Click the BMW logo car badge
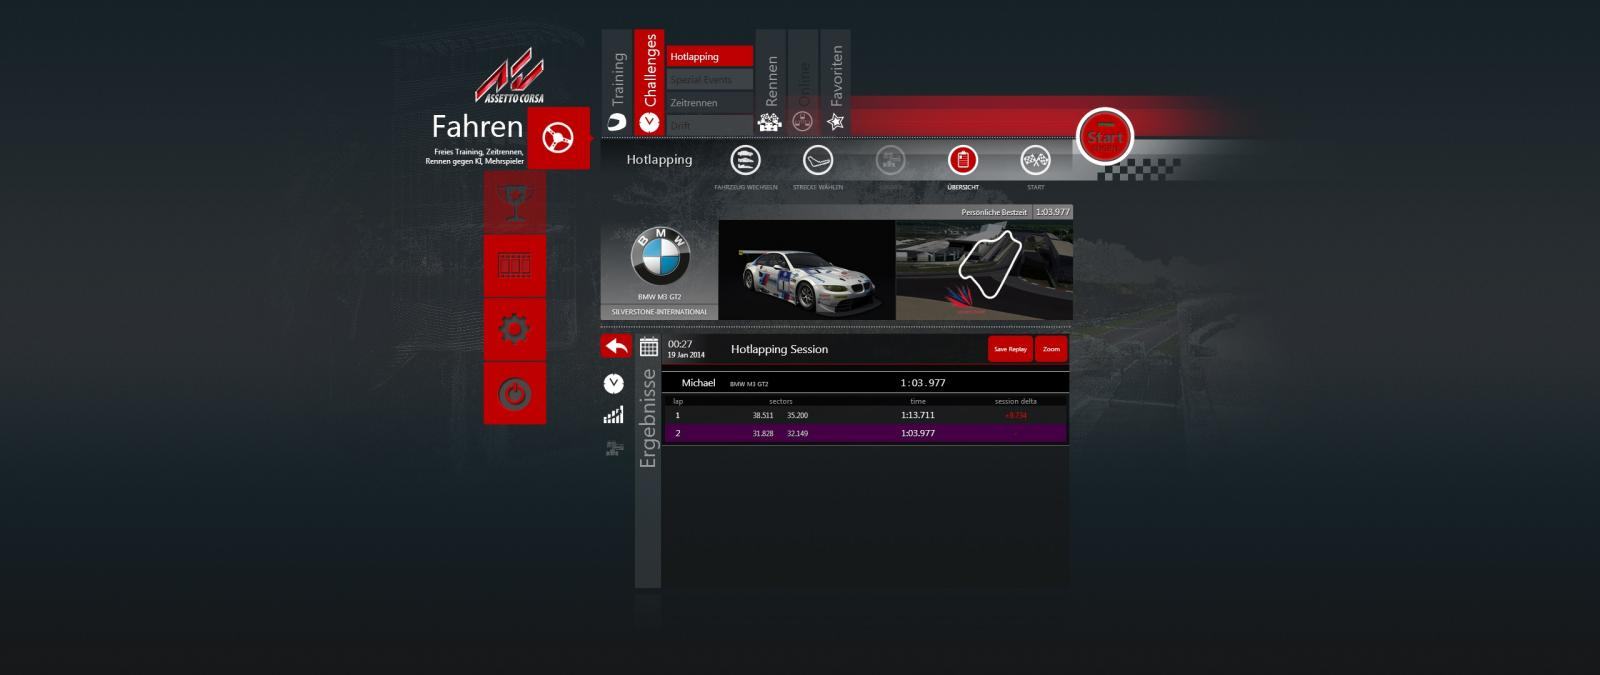1600x675 pixels. (x=660, y=256)
